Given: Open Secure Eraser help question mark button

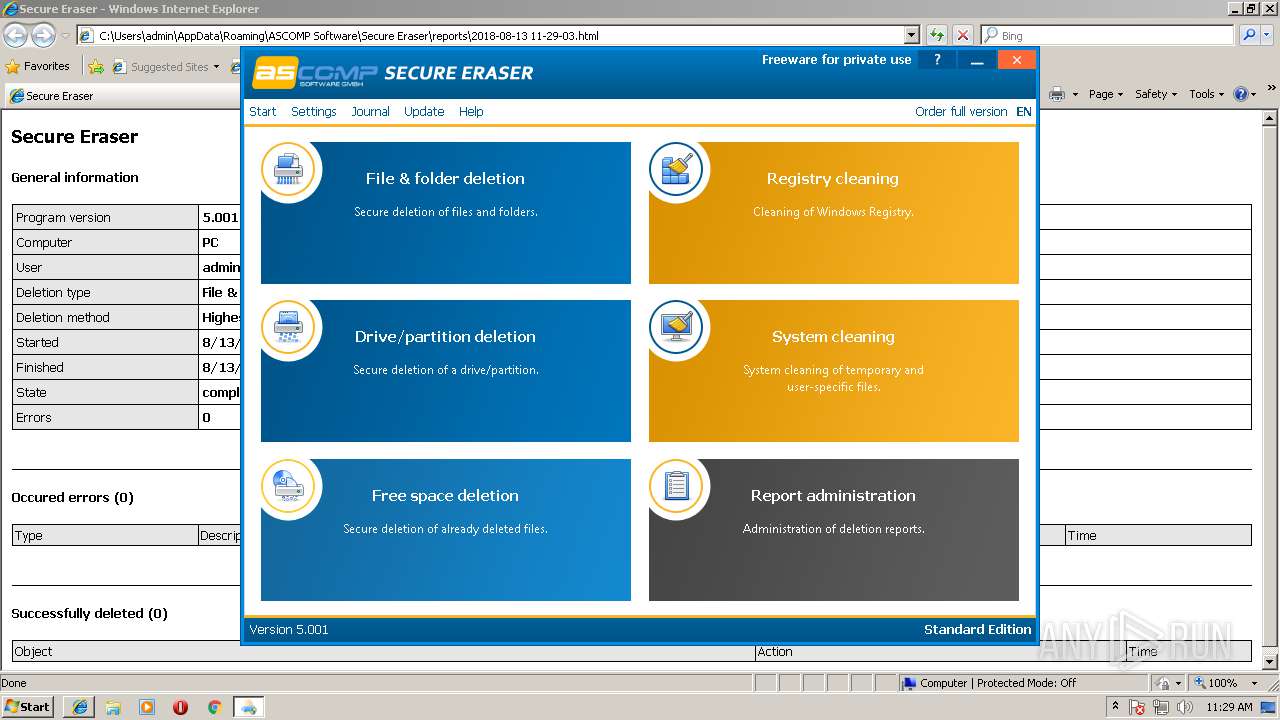Looking at the screenshot, I should point(937,60).
